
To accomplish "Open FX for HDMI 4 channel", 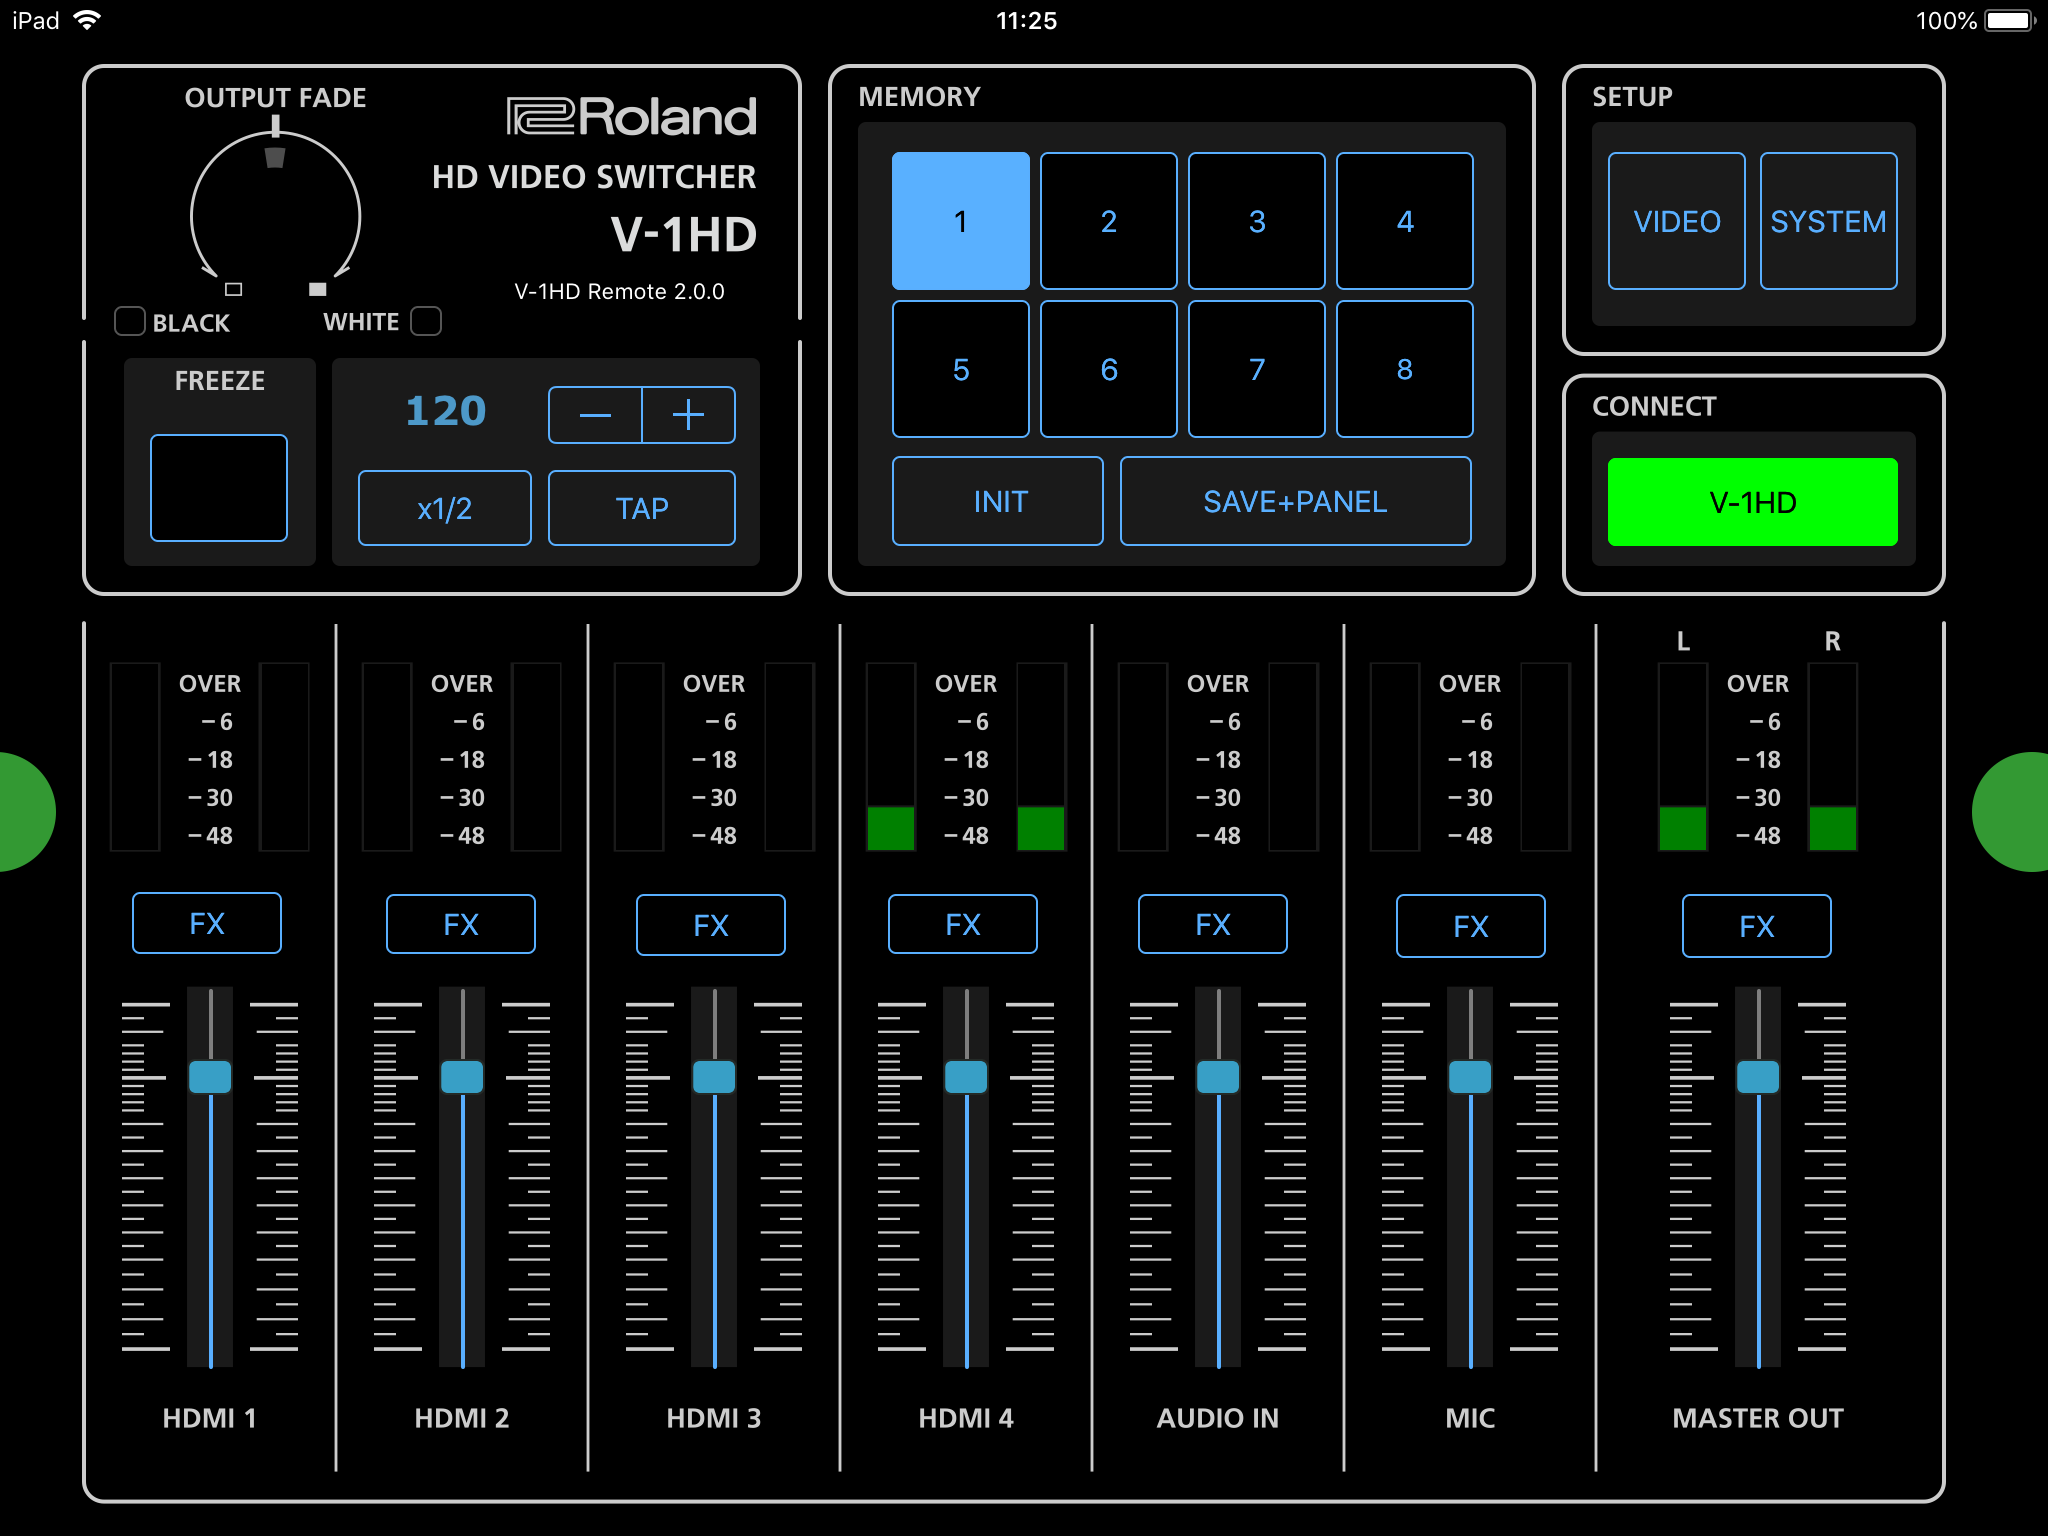I will click(x=962, y=924).
